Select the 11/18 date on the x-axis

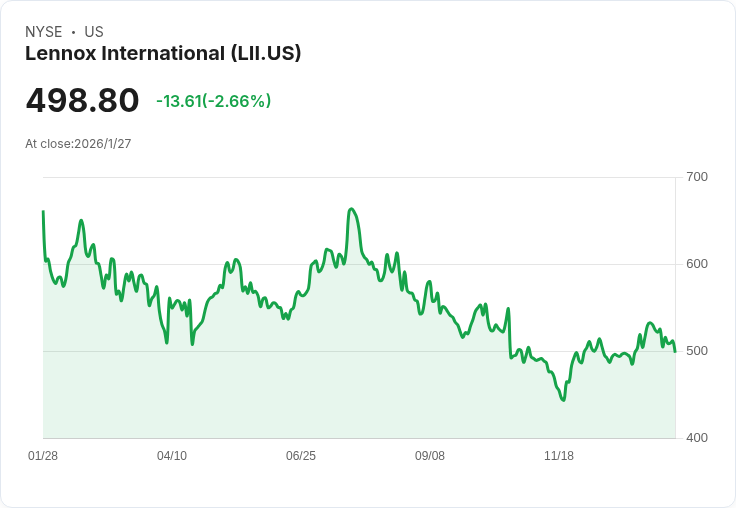[559, 456]
